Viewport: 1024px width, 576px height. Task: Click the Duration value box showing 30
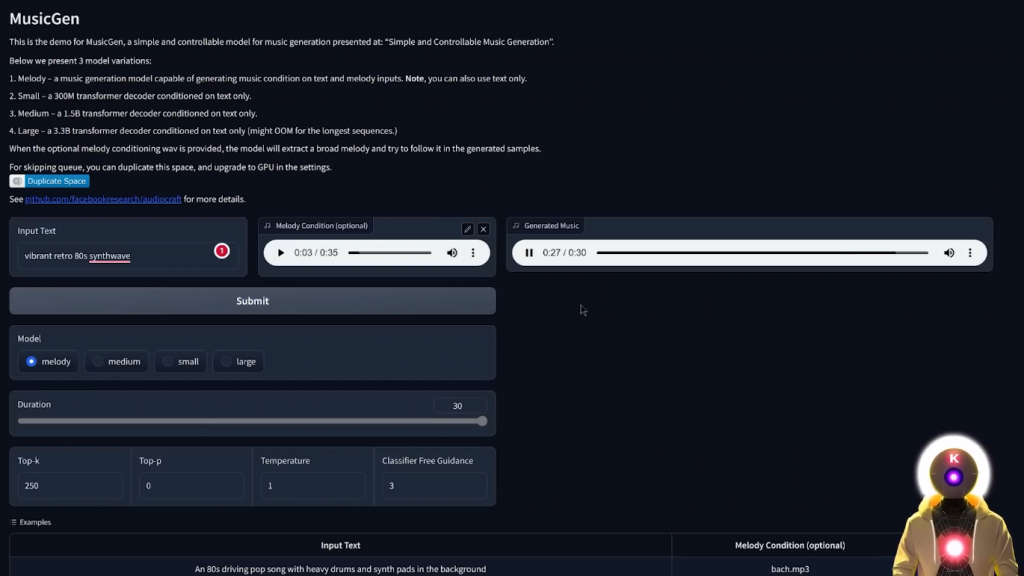(x=460, y=406)
